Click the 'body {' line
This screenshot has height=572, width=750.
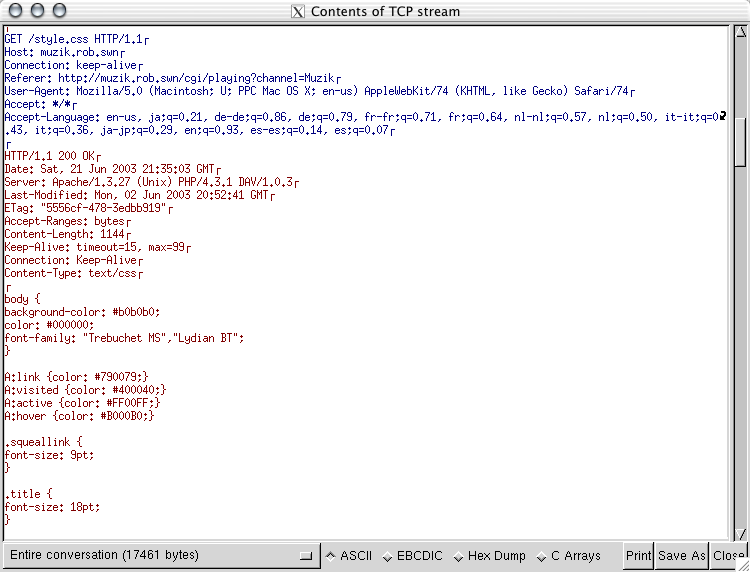tap(22, 299)
